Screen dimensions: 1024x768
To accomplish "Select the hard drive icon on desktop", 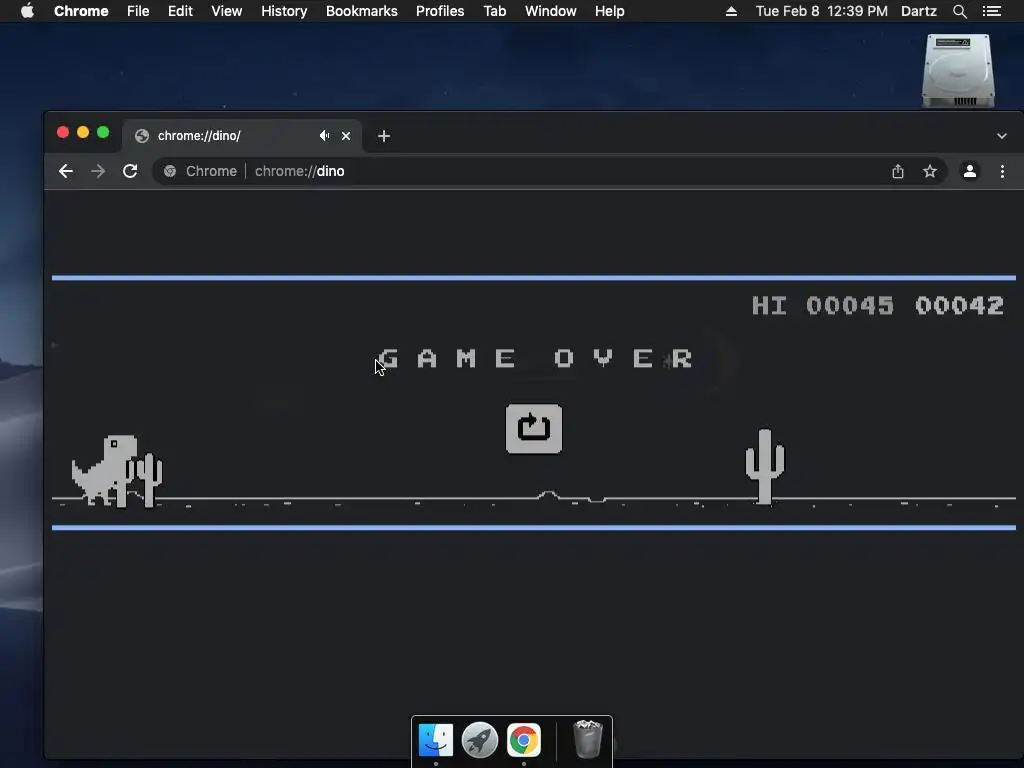I will tap(958, 71).
